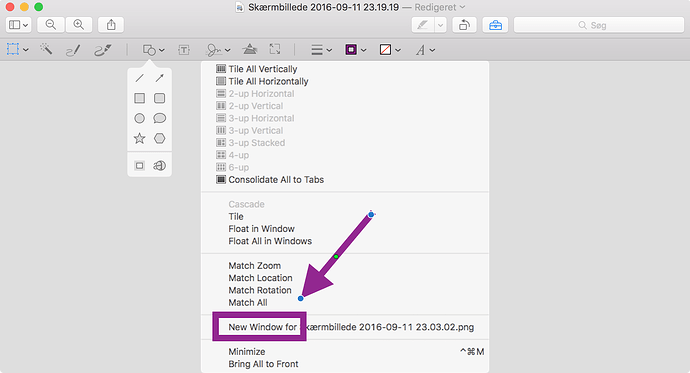Zoom out with the minus magnifier
This screenshot has height=373, width=690.
(51, 25)
